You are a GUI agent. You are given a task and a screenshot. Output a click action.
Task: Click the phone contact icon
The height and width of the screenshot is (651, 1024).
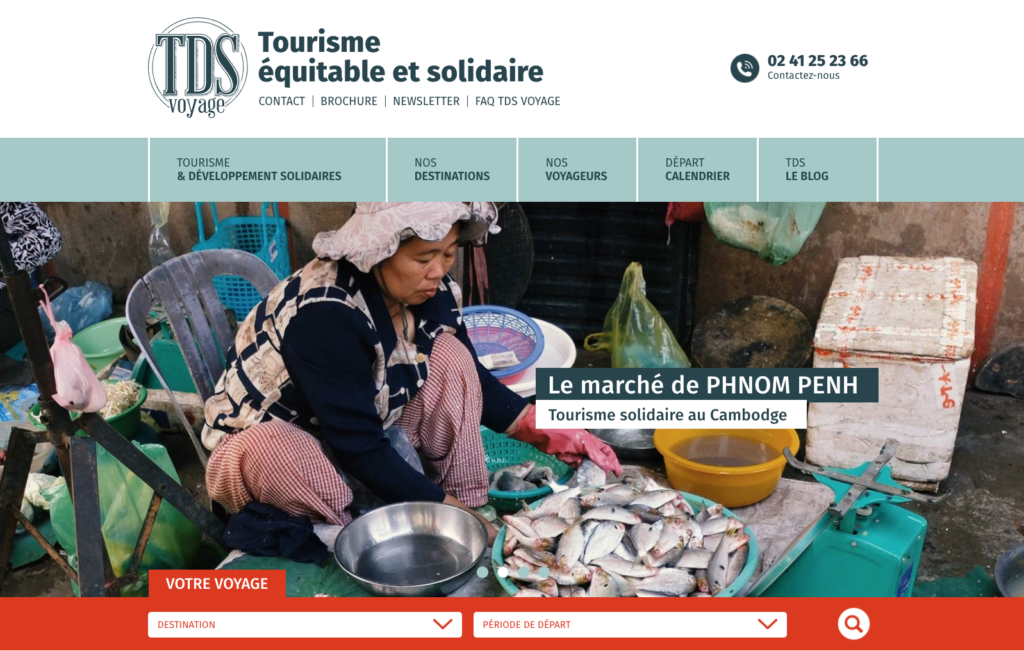tap(744, 68)
